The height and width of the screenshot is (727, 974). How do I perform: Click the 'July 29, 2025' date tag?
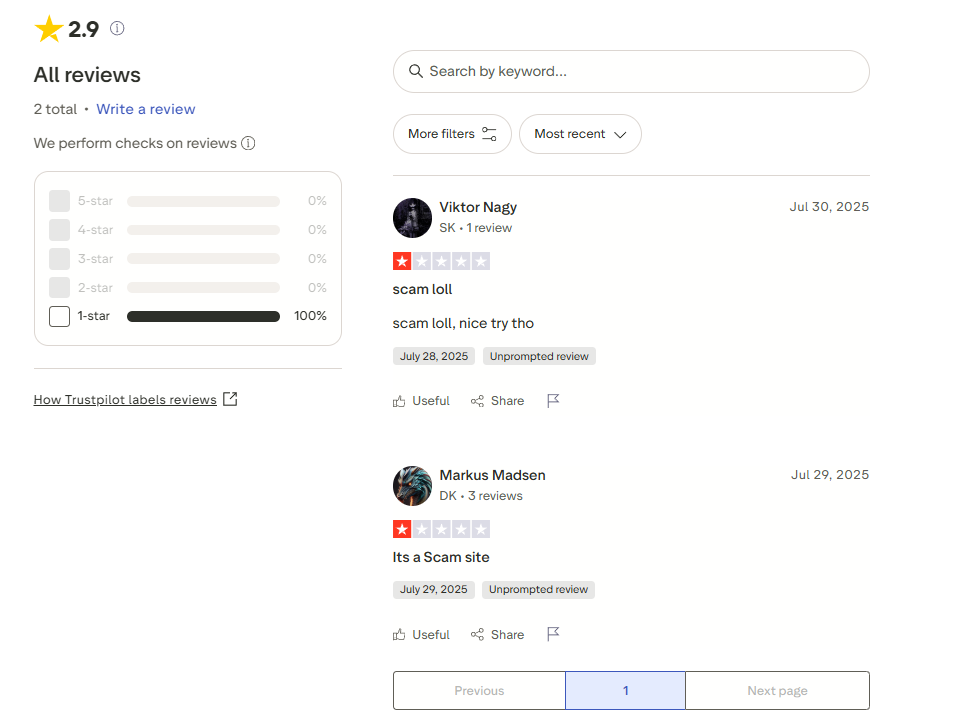click(x=434, y=590)
